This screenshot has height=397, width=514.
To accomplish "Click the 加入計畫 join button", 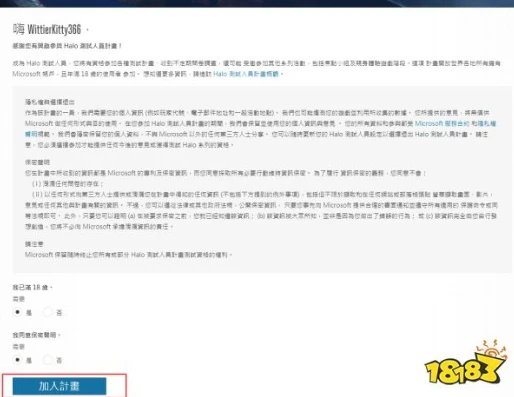I will coord(59,386).
